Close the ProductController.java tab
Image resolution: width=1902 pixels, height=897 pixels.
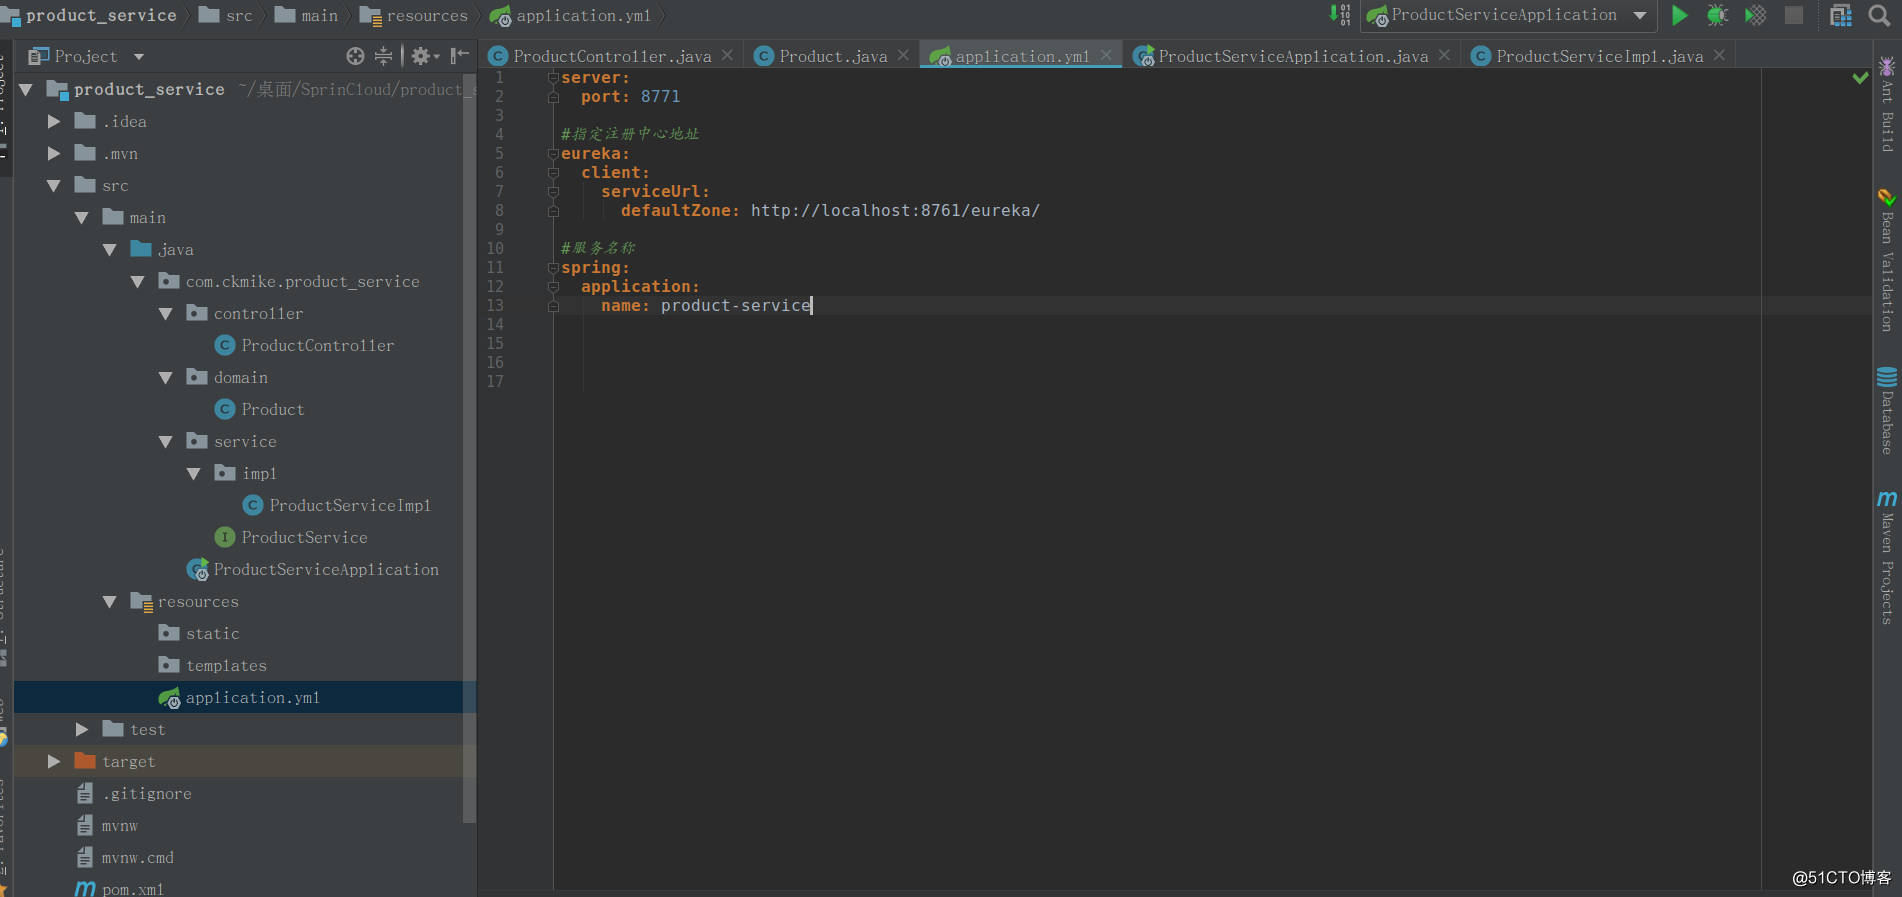click(728, 55)
